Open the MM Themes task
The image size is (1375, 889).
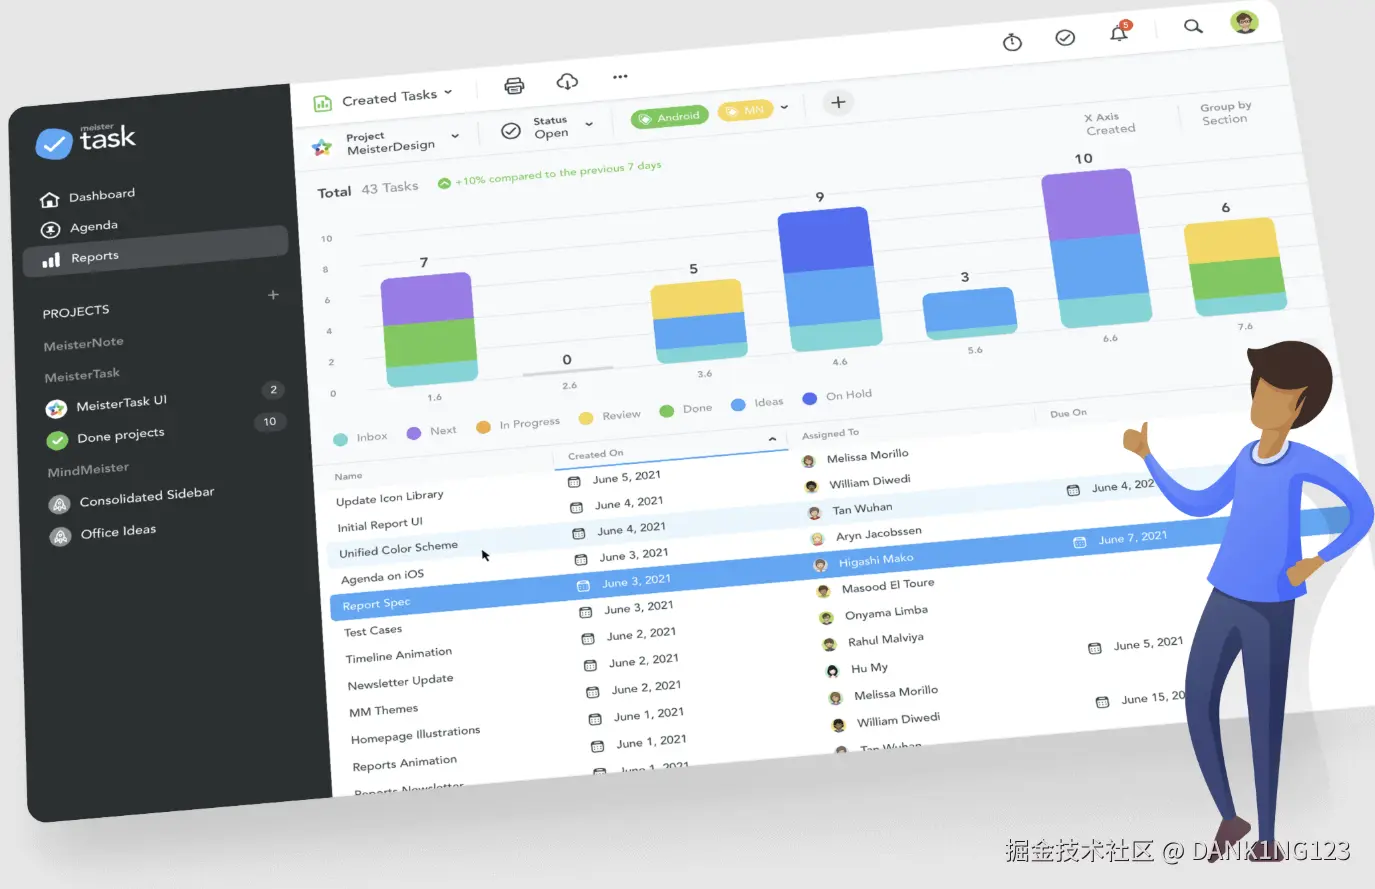click(383, 710)
